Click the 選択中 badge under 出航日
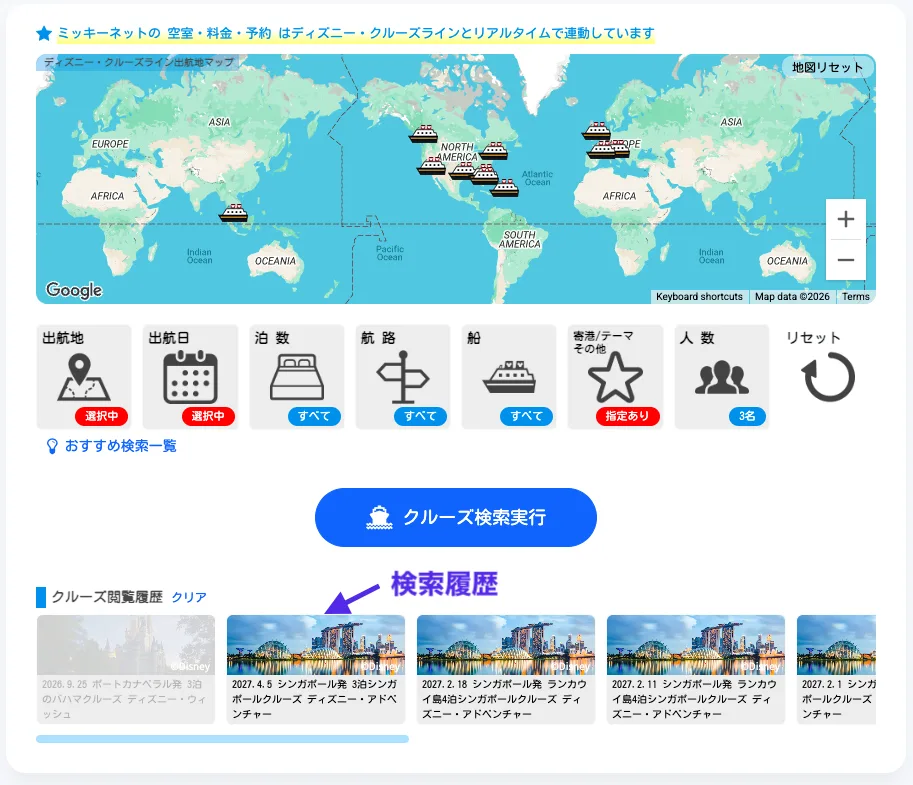 click(208, 416)
